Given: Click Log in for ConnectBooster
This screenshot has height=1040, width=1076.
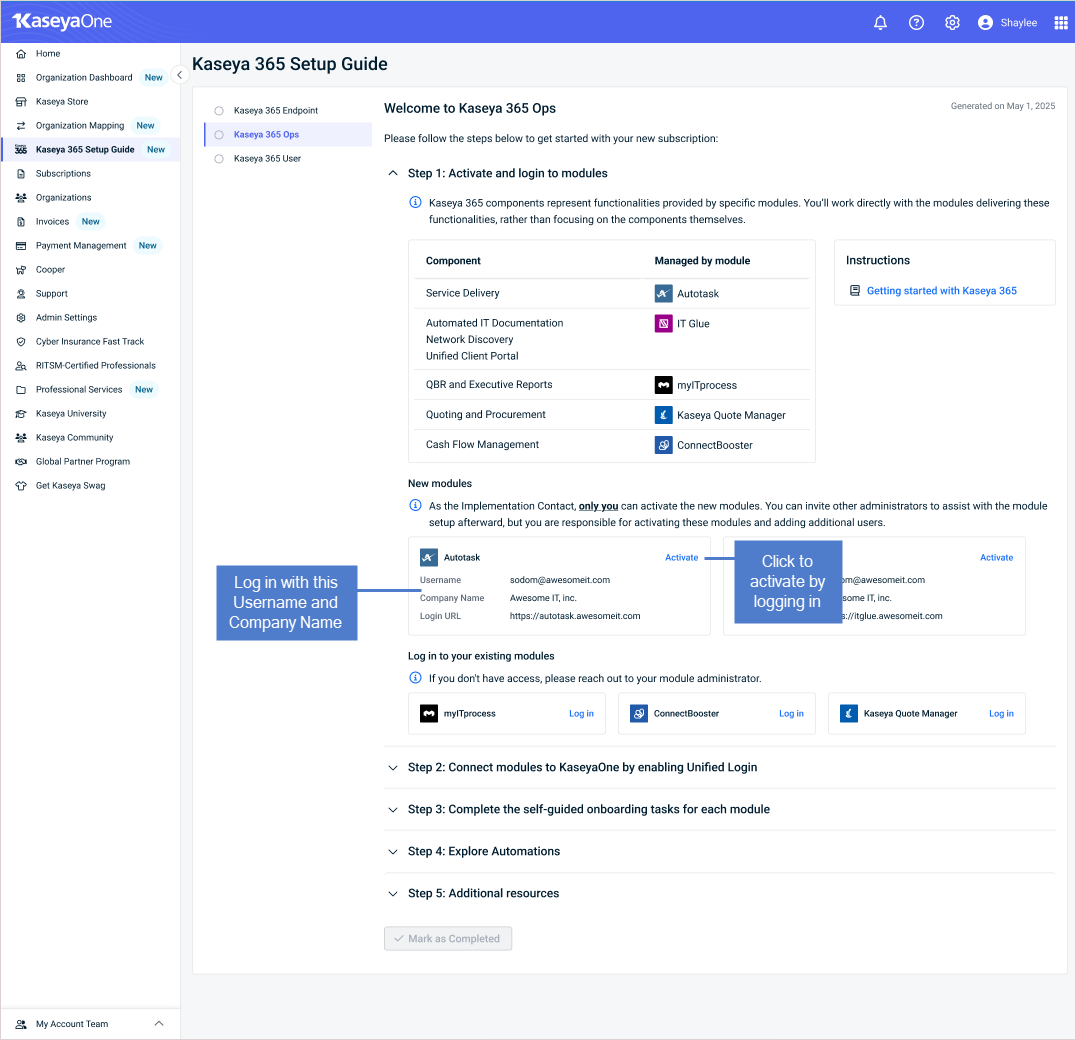Looking at the screenshot, I should (791, 713).
